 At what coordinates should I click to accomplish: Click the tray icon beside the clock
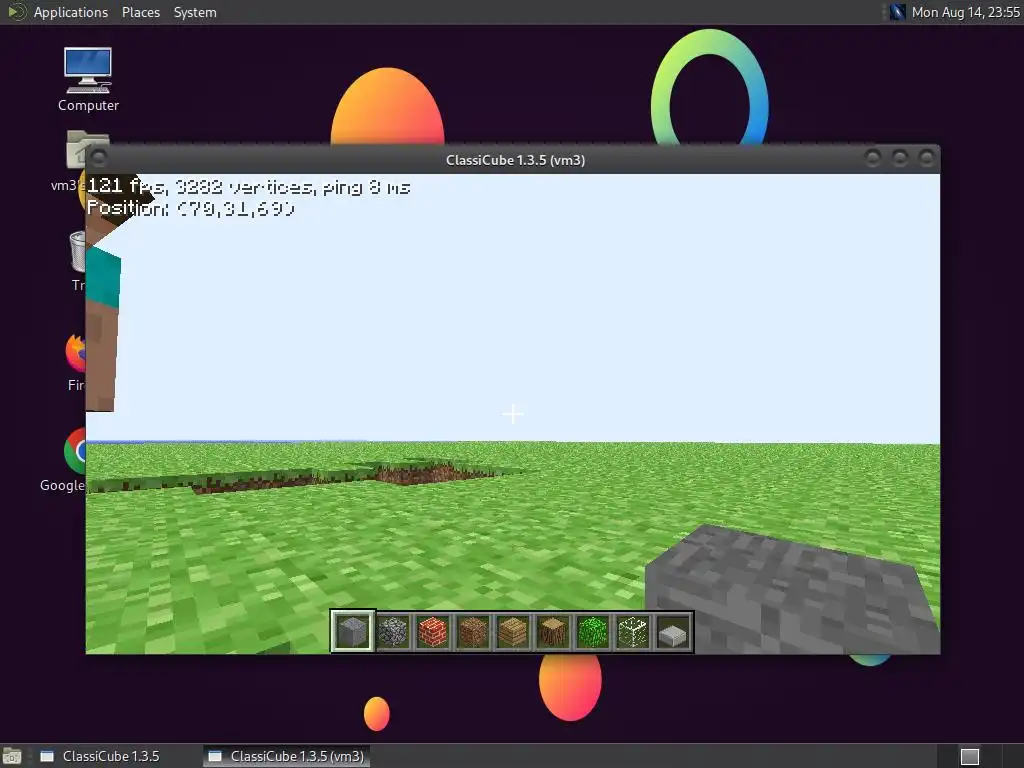tap(897, 12)
